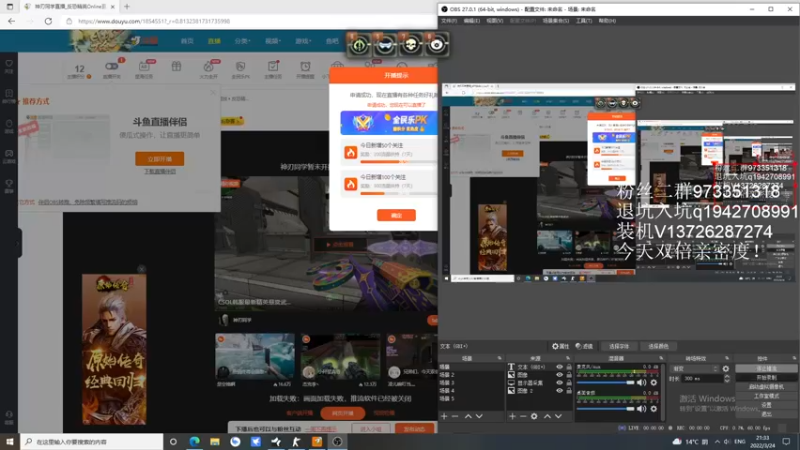Image resolution: width=800 pixels, height=450 pixels.
Task: Click the trophy icon in Douyu left sidebar
Action: tap(9, 183)
